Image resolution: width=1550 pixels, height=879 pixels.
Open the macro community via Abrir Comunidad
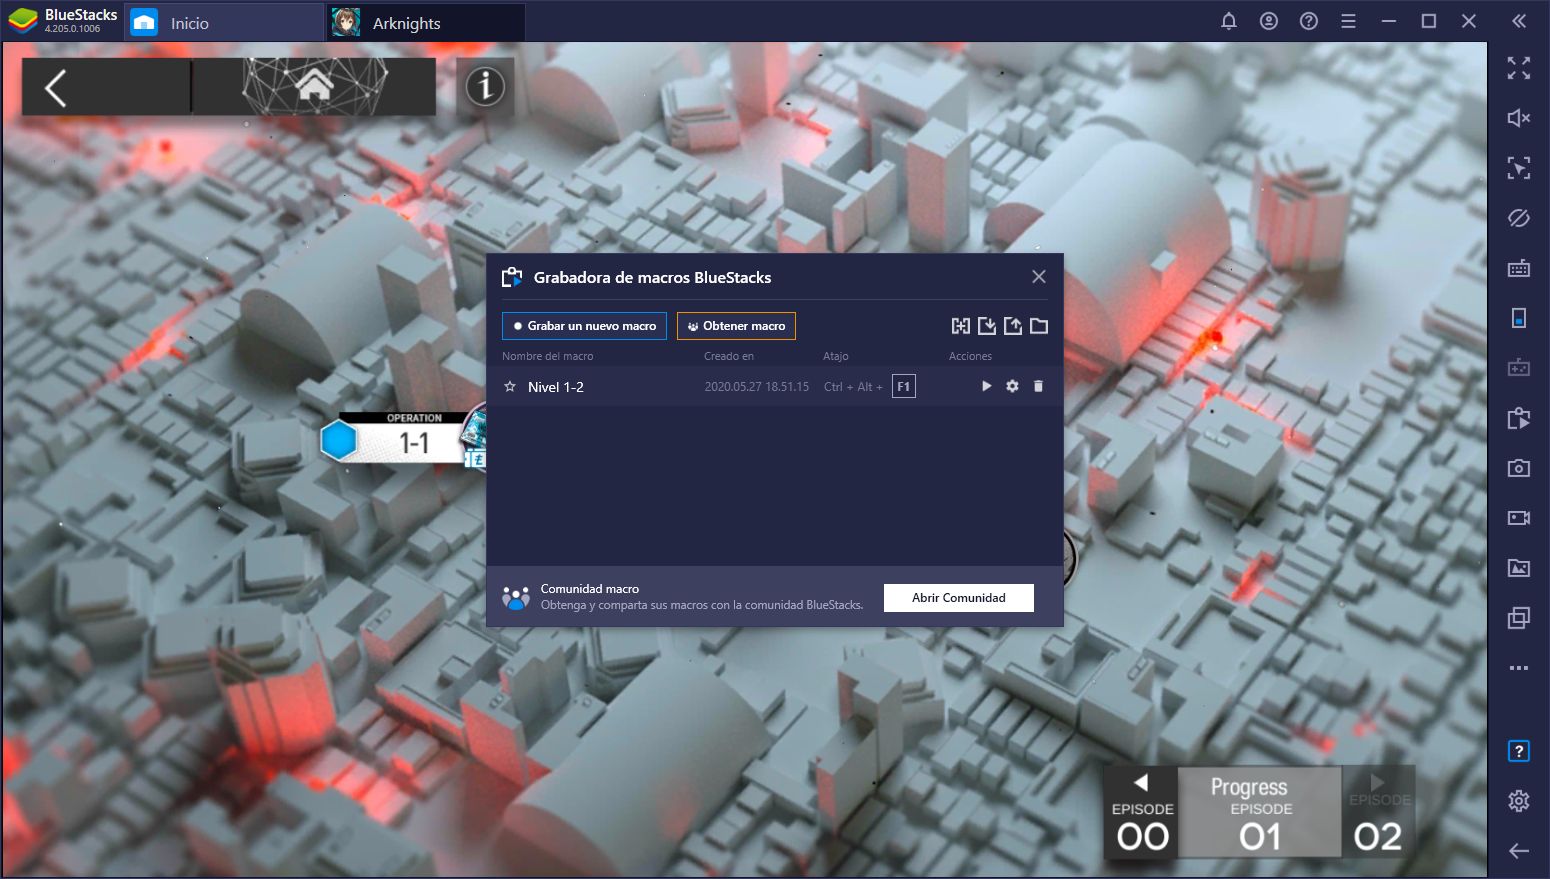tap(958, 598)
